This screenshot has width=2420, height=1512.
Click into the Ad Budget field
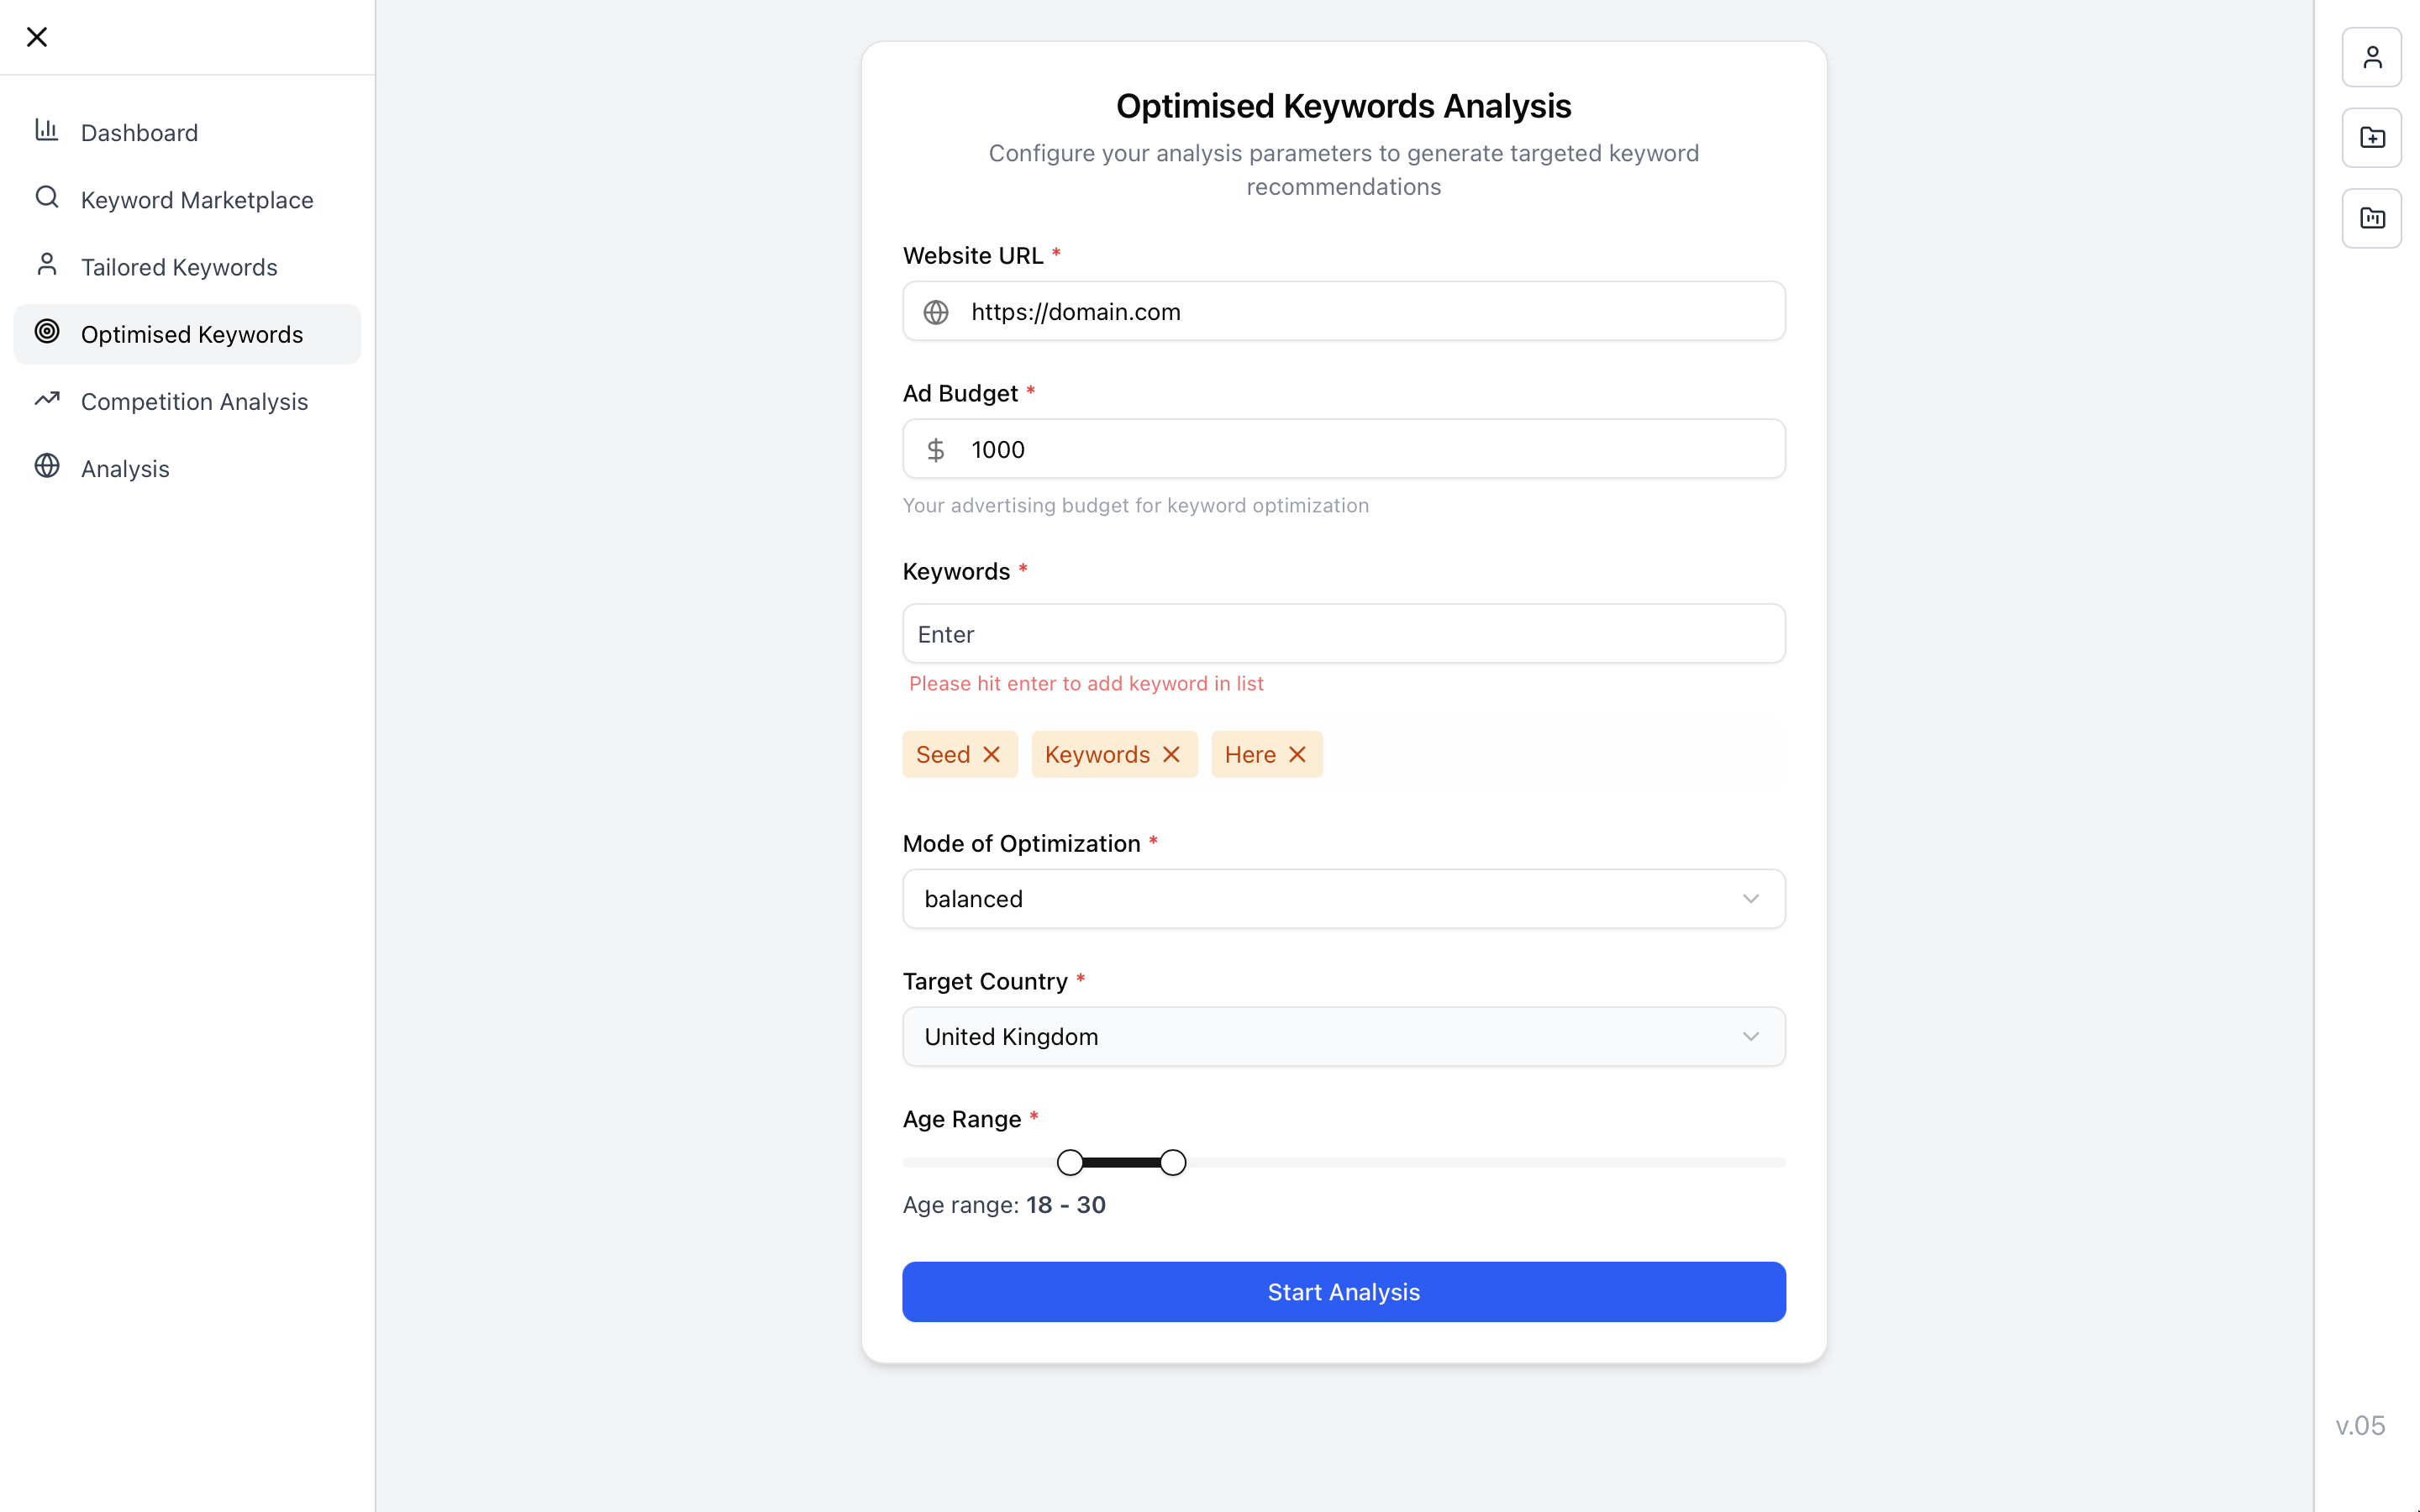pos(1343,449)
